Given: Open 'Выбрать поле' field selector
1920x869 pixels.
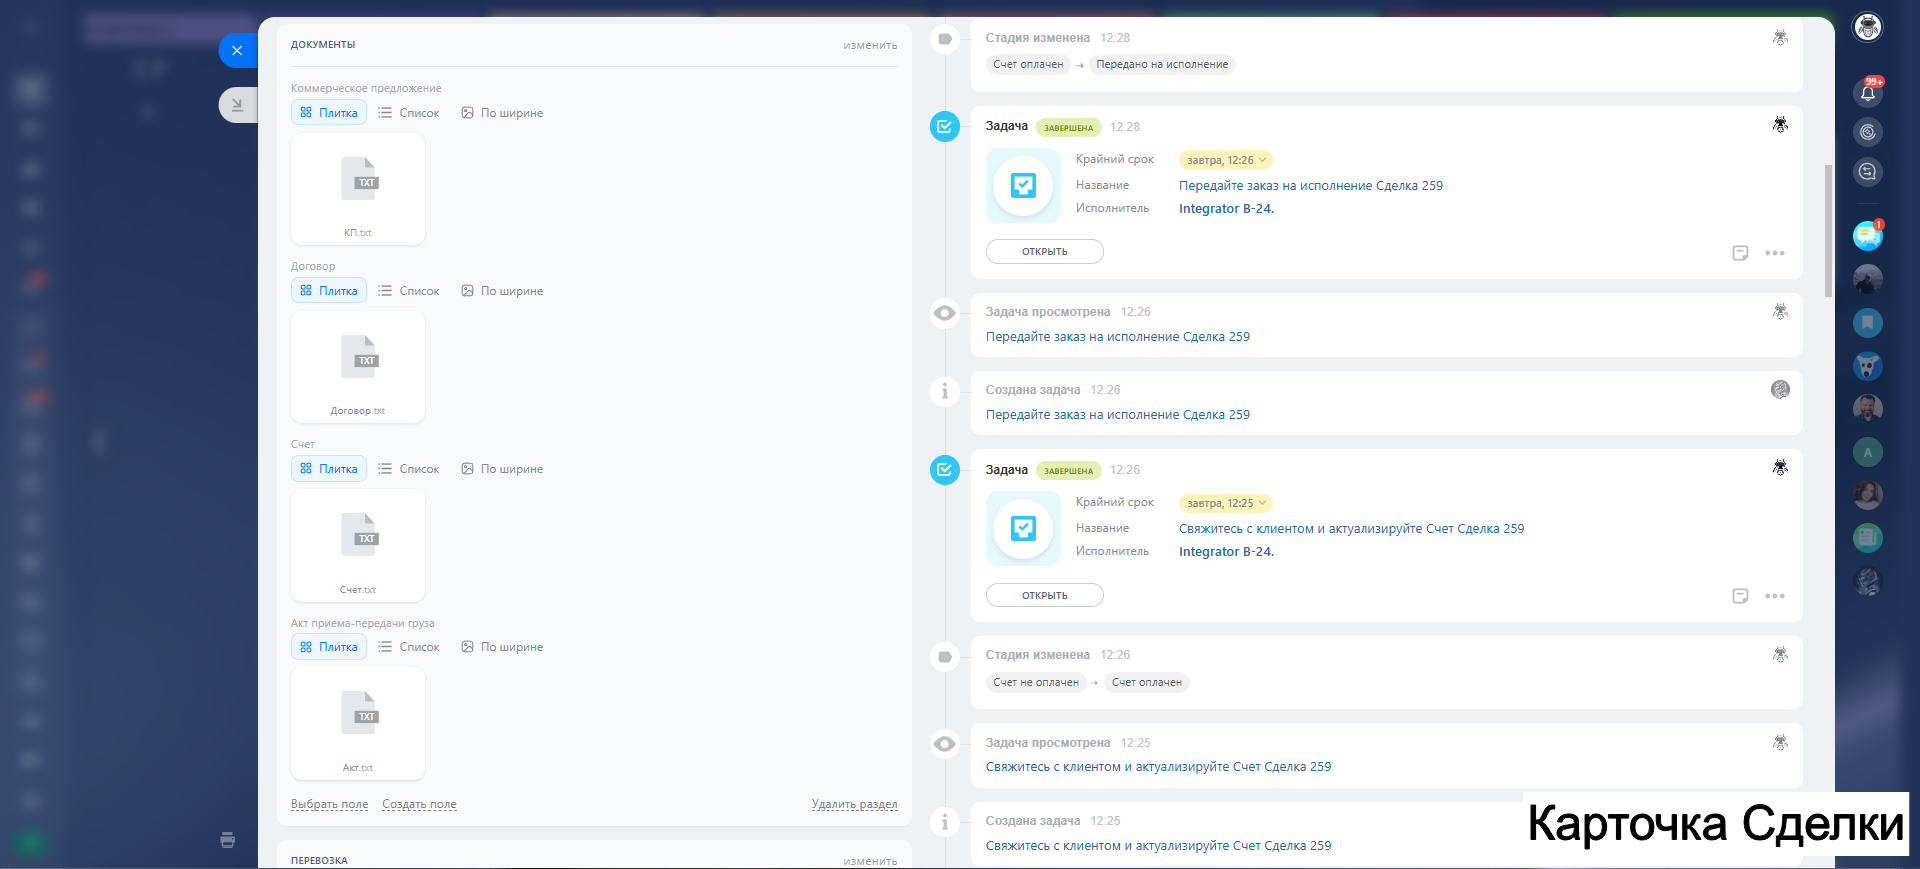Looking at the screenshot, I should [329, 804].
